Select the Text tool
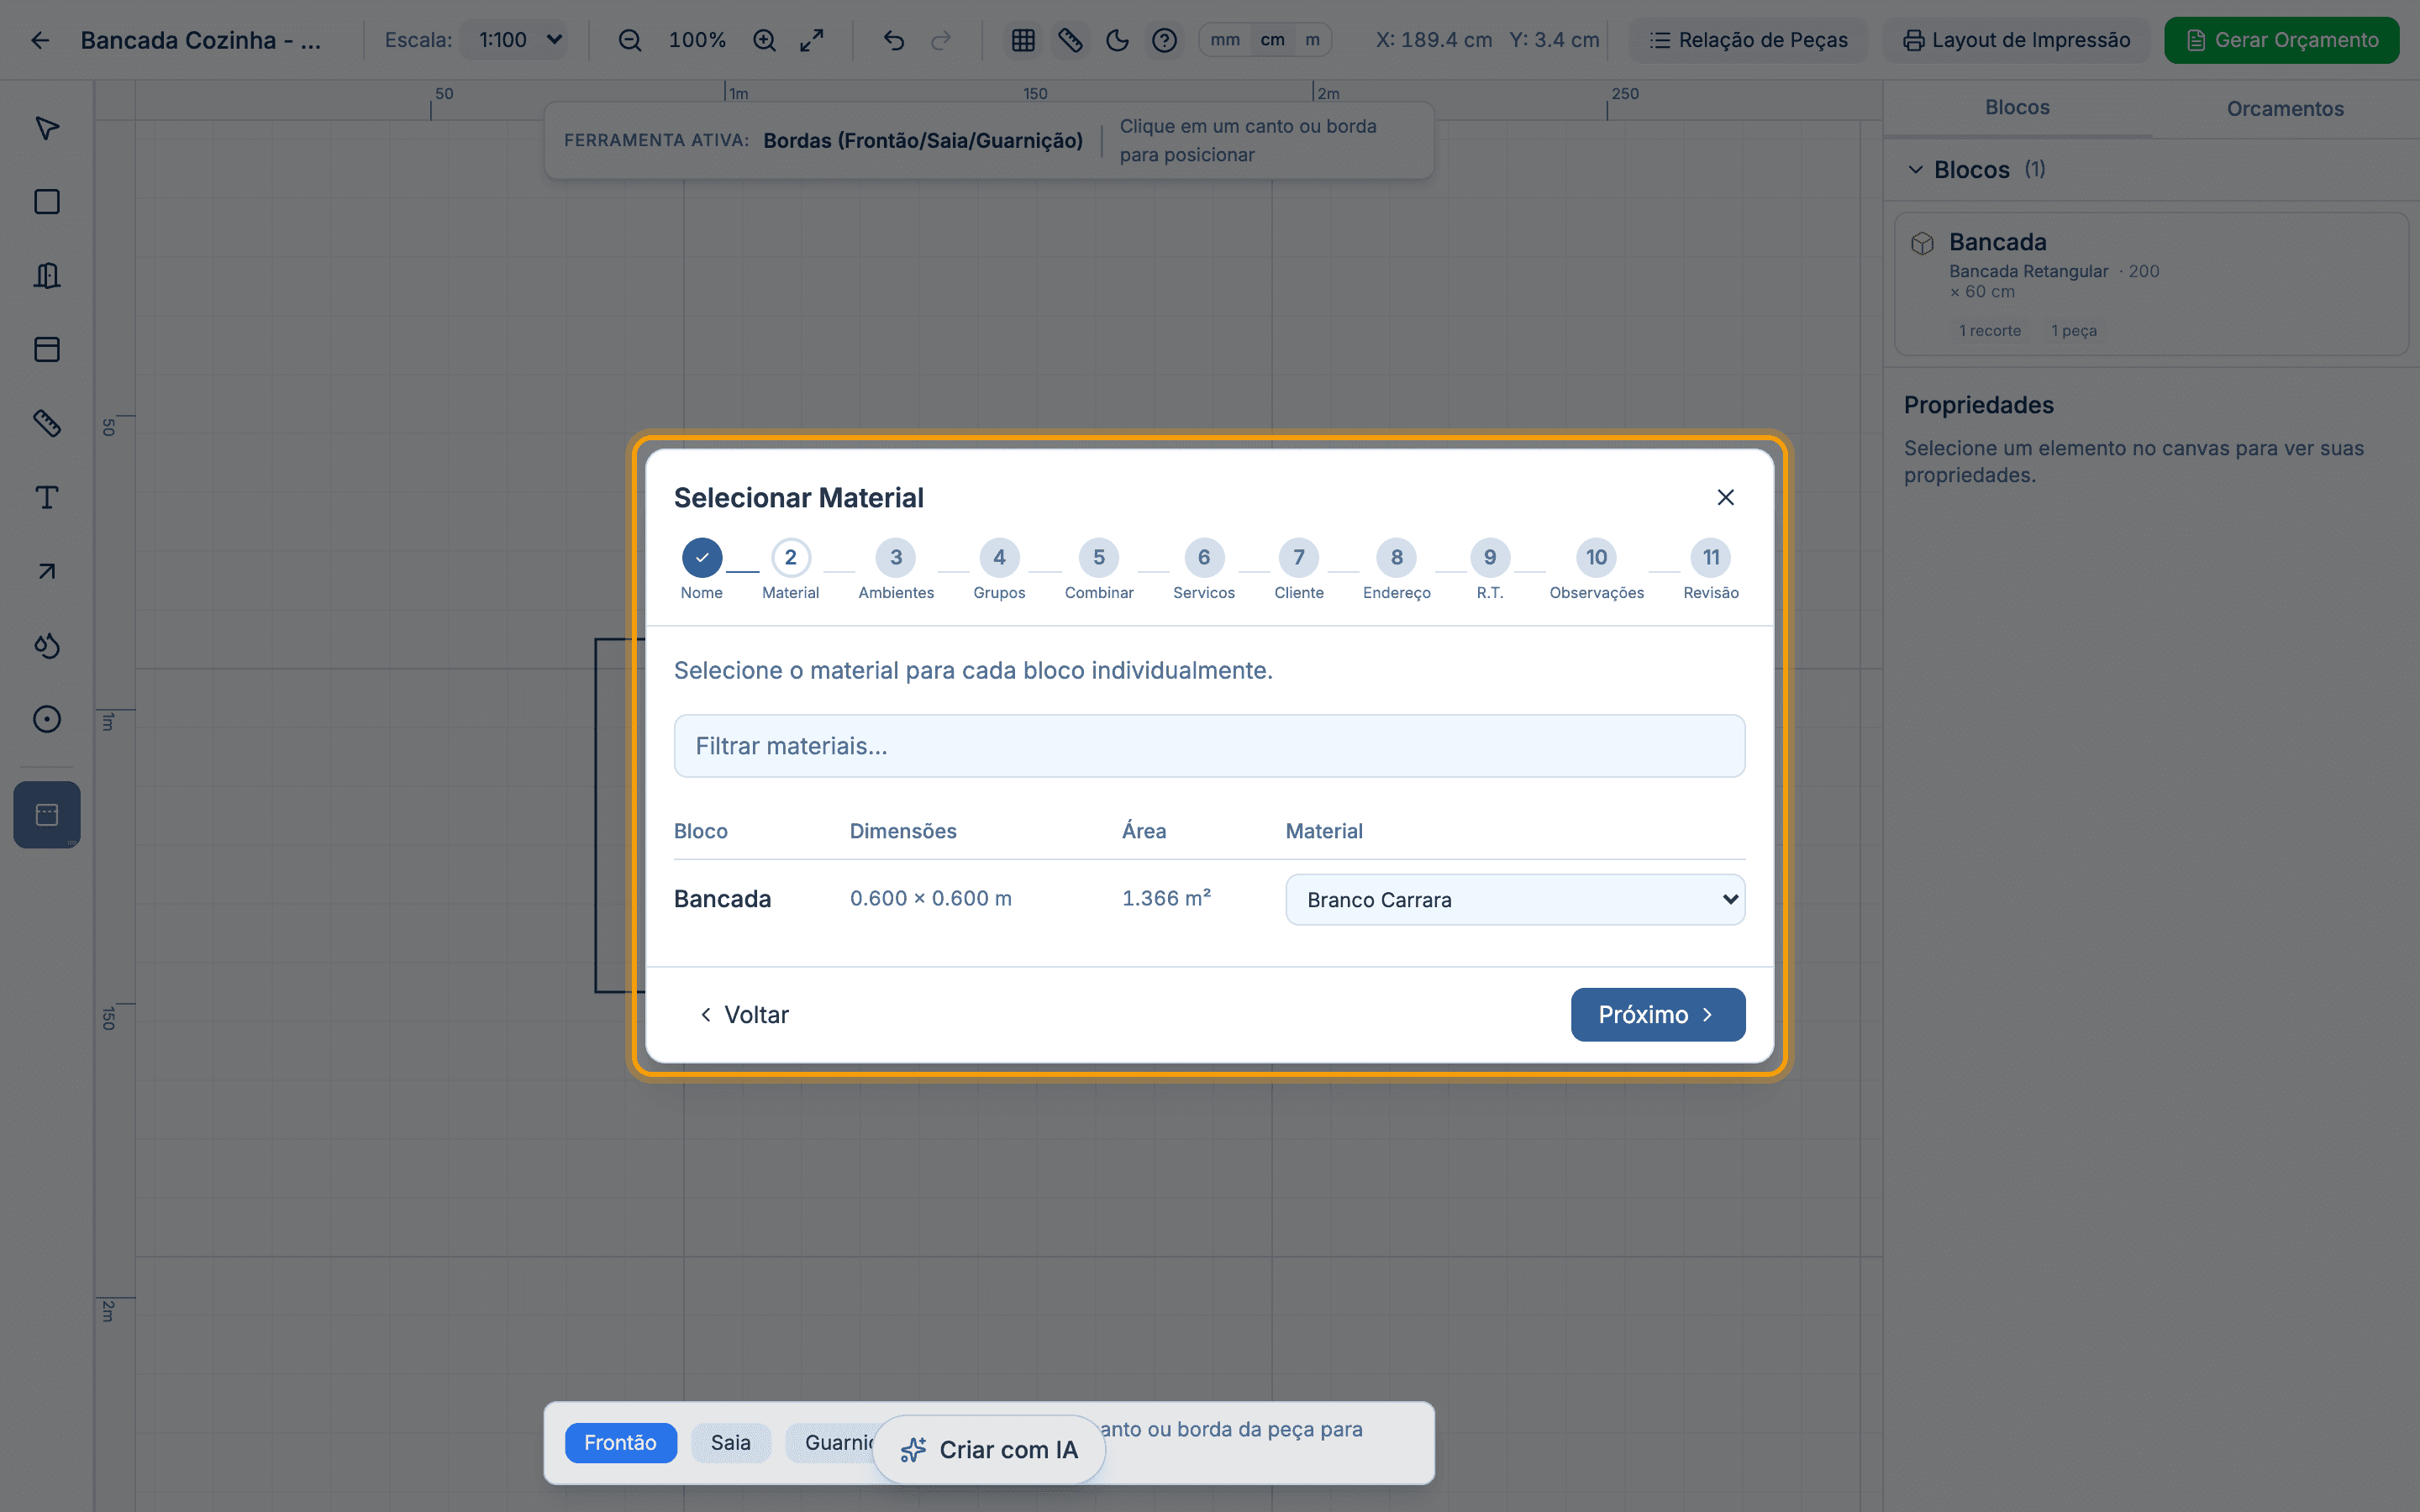This screenshot has height=1512, width=2420. [47, 497]
